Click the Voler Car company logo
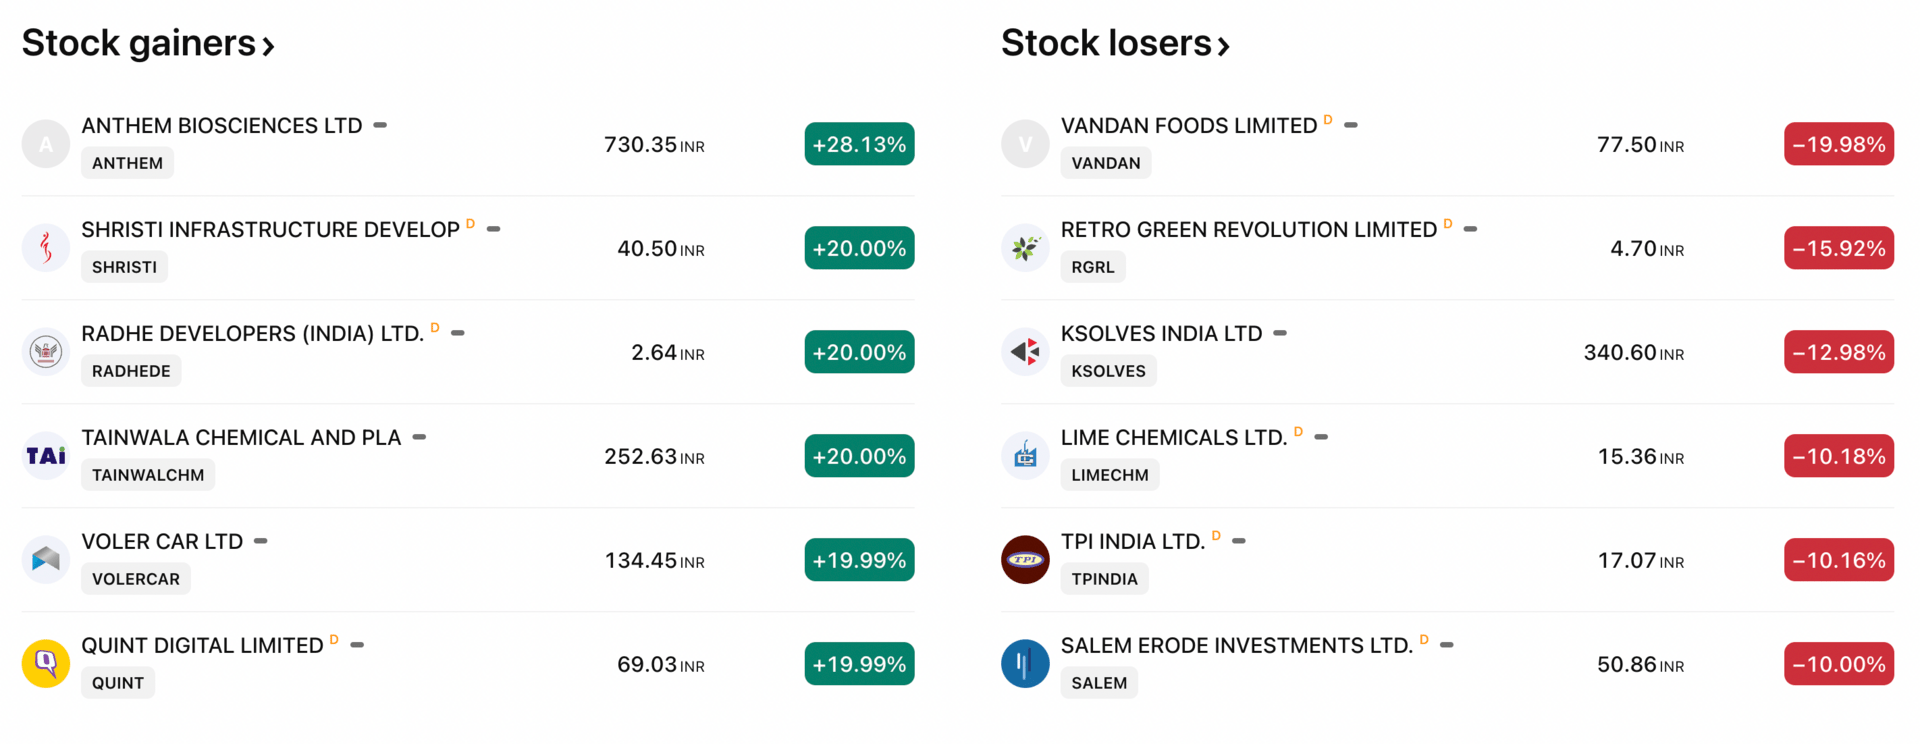1920x744 pixels. click(x=46, y=560)
